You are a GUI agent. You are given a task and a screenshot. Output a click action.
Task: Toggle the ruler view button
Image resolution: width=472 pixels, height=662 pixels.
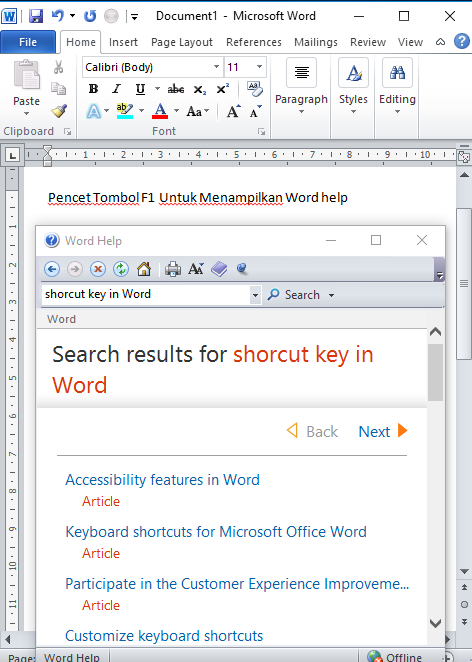464,156
